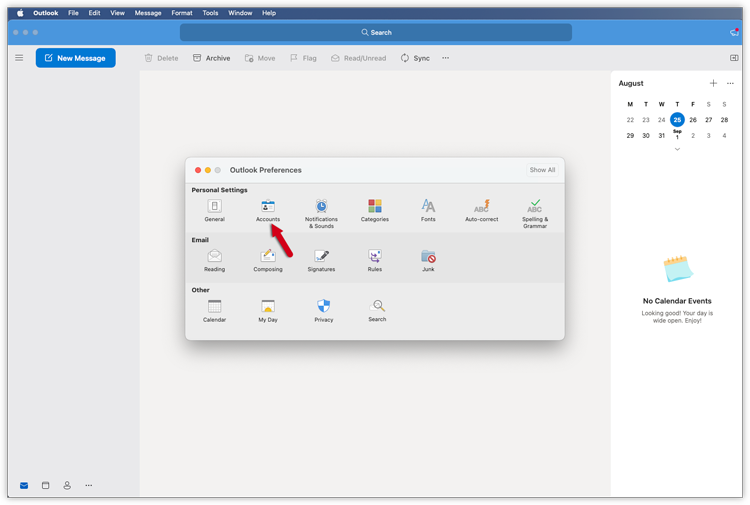Open Signatures preferences

coord(321,258)
